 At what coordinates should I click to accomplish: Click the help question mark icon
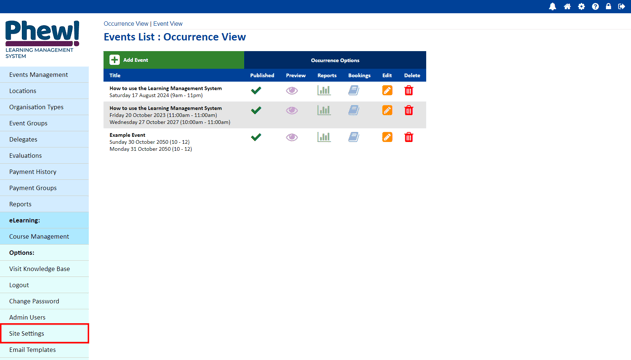[595, 6]
